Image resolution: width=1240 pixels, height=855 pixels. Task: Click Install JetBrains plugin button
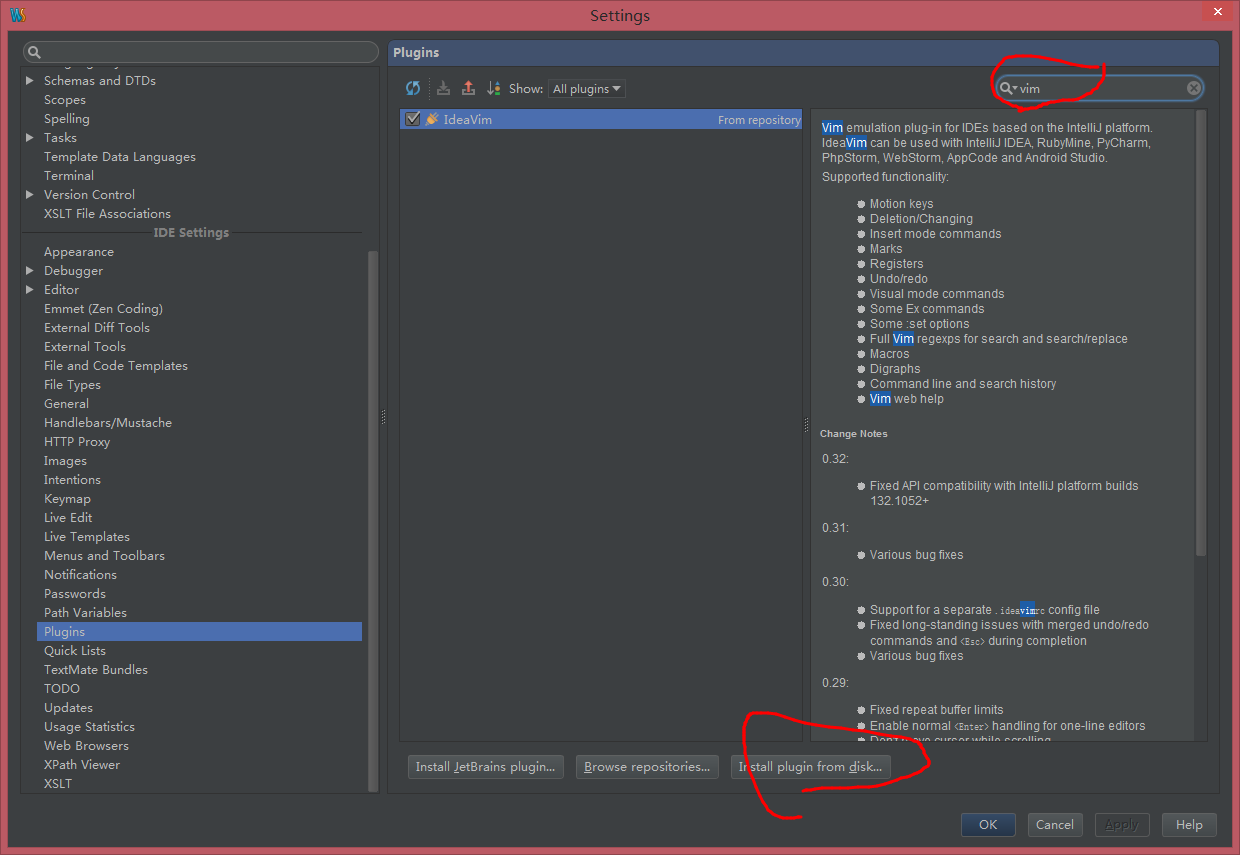point(486,767)
